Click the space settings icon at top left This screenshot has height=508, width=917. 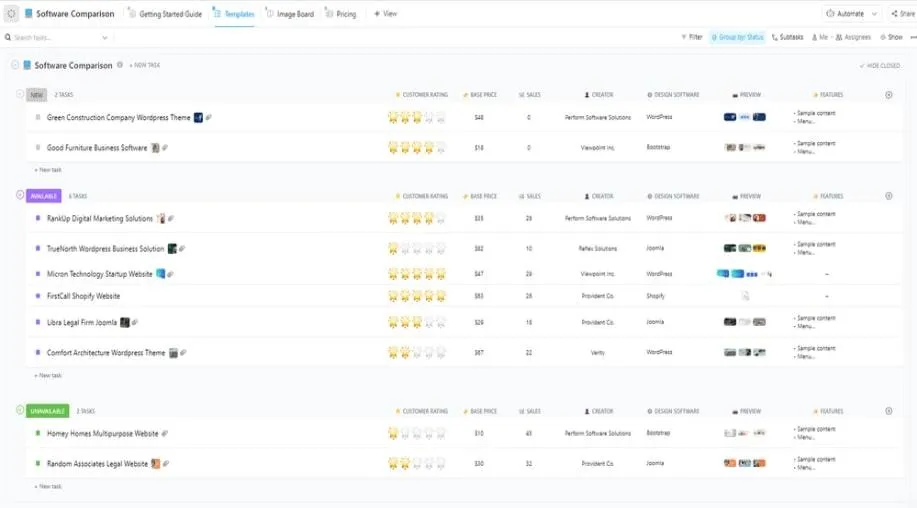tap(11, 13)
